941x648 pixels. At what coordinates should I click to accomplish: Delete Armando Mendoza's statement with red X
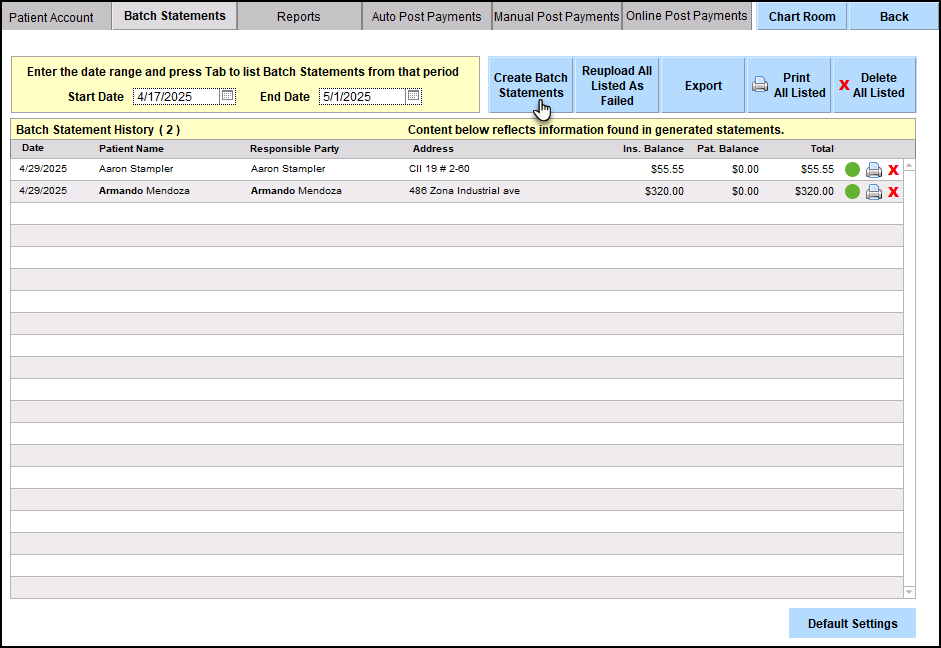(x=893, y=192)
